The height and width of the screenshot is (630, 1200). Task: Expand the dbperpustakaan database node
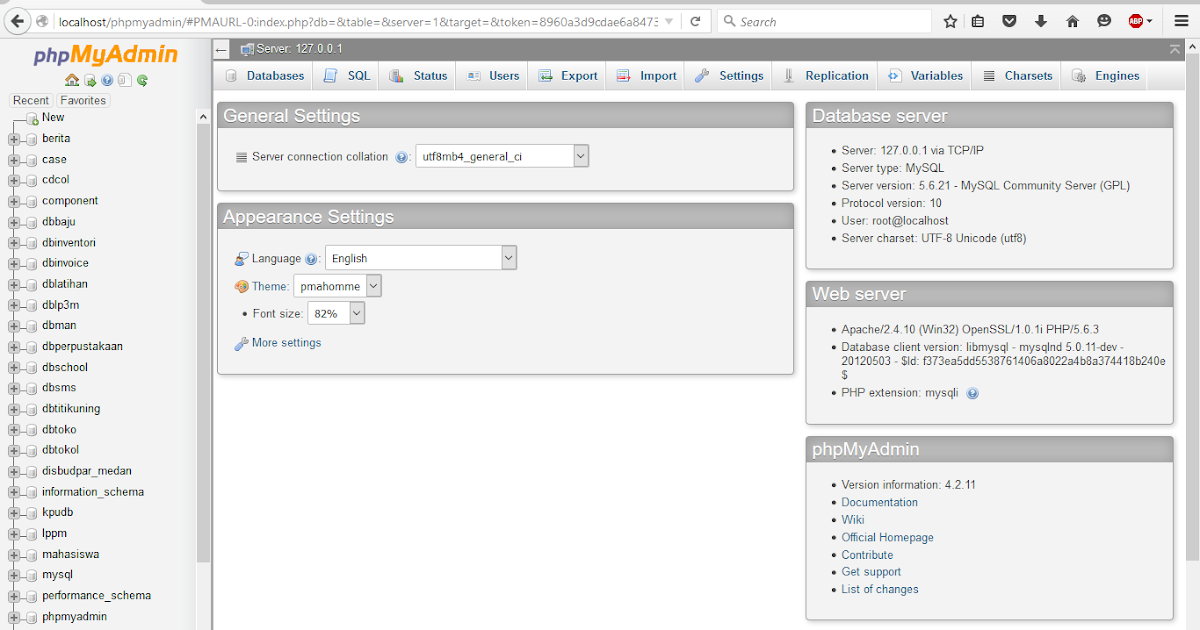(14, 347)
